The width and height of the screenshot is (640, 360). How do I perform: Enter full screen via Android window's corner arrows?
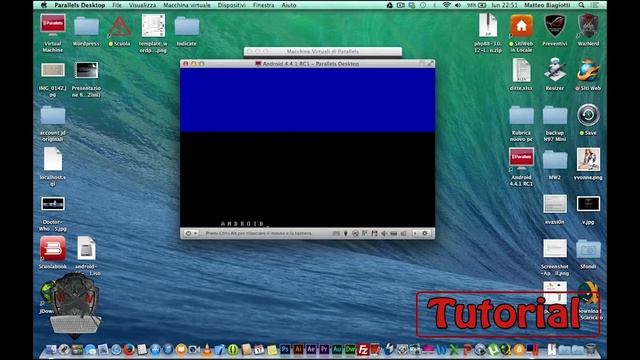pyautogui.click(x=430, y=64)
